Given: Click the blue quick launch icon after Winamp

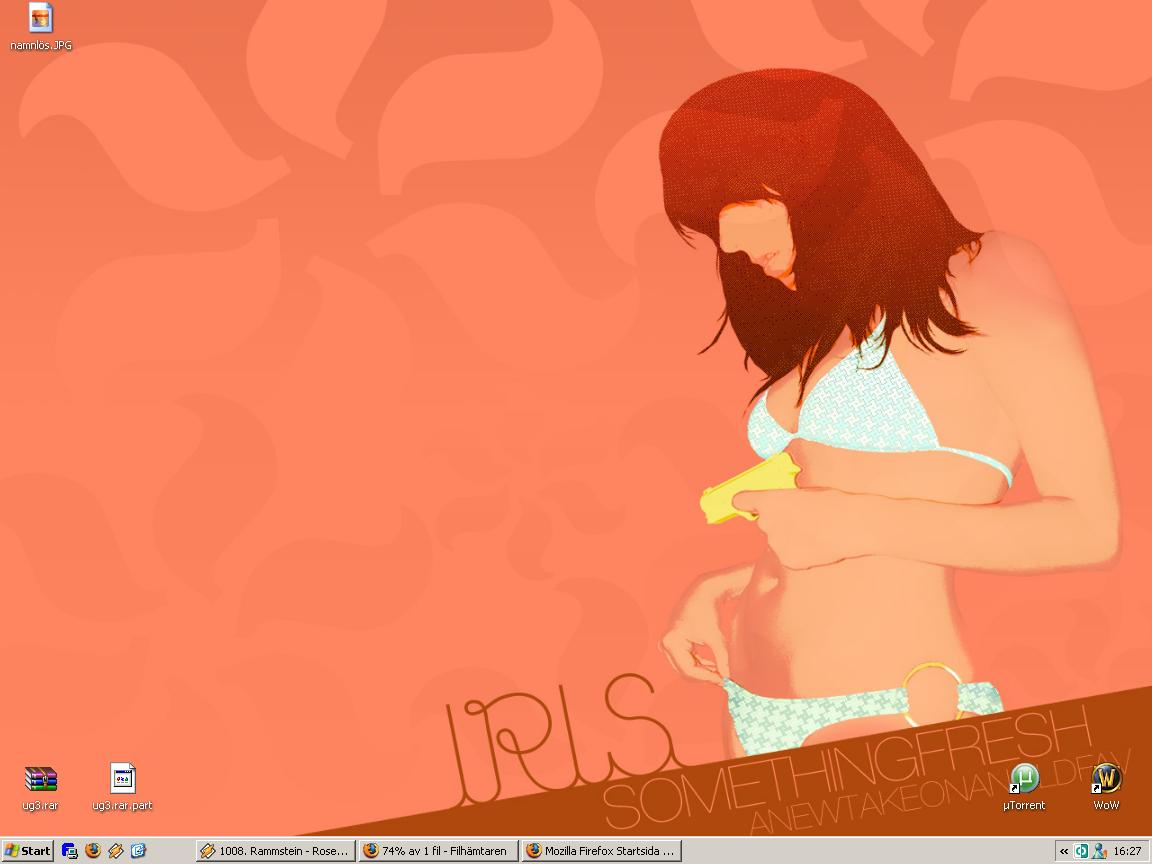Looking at the screenshot, I should [138, 851].
